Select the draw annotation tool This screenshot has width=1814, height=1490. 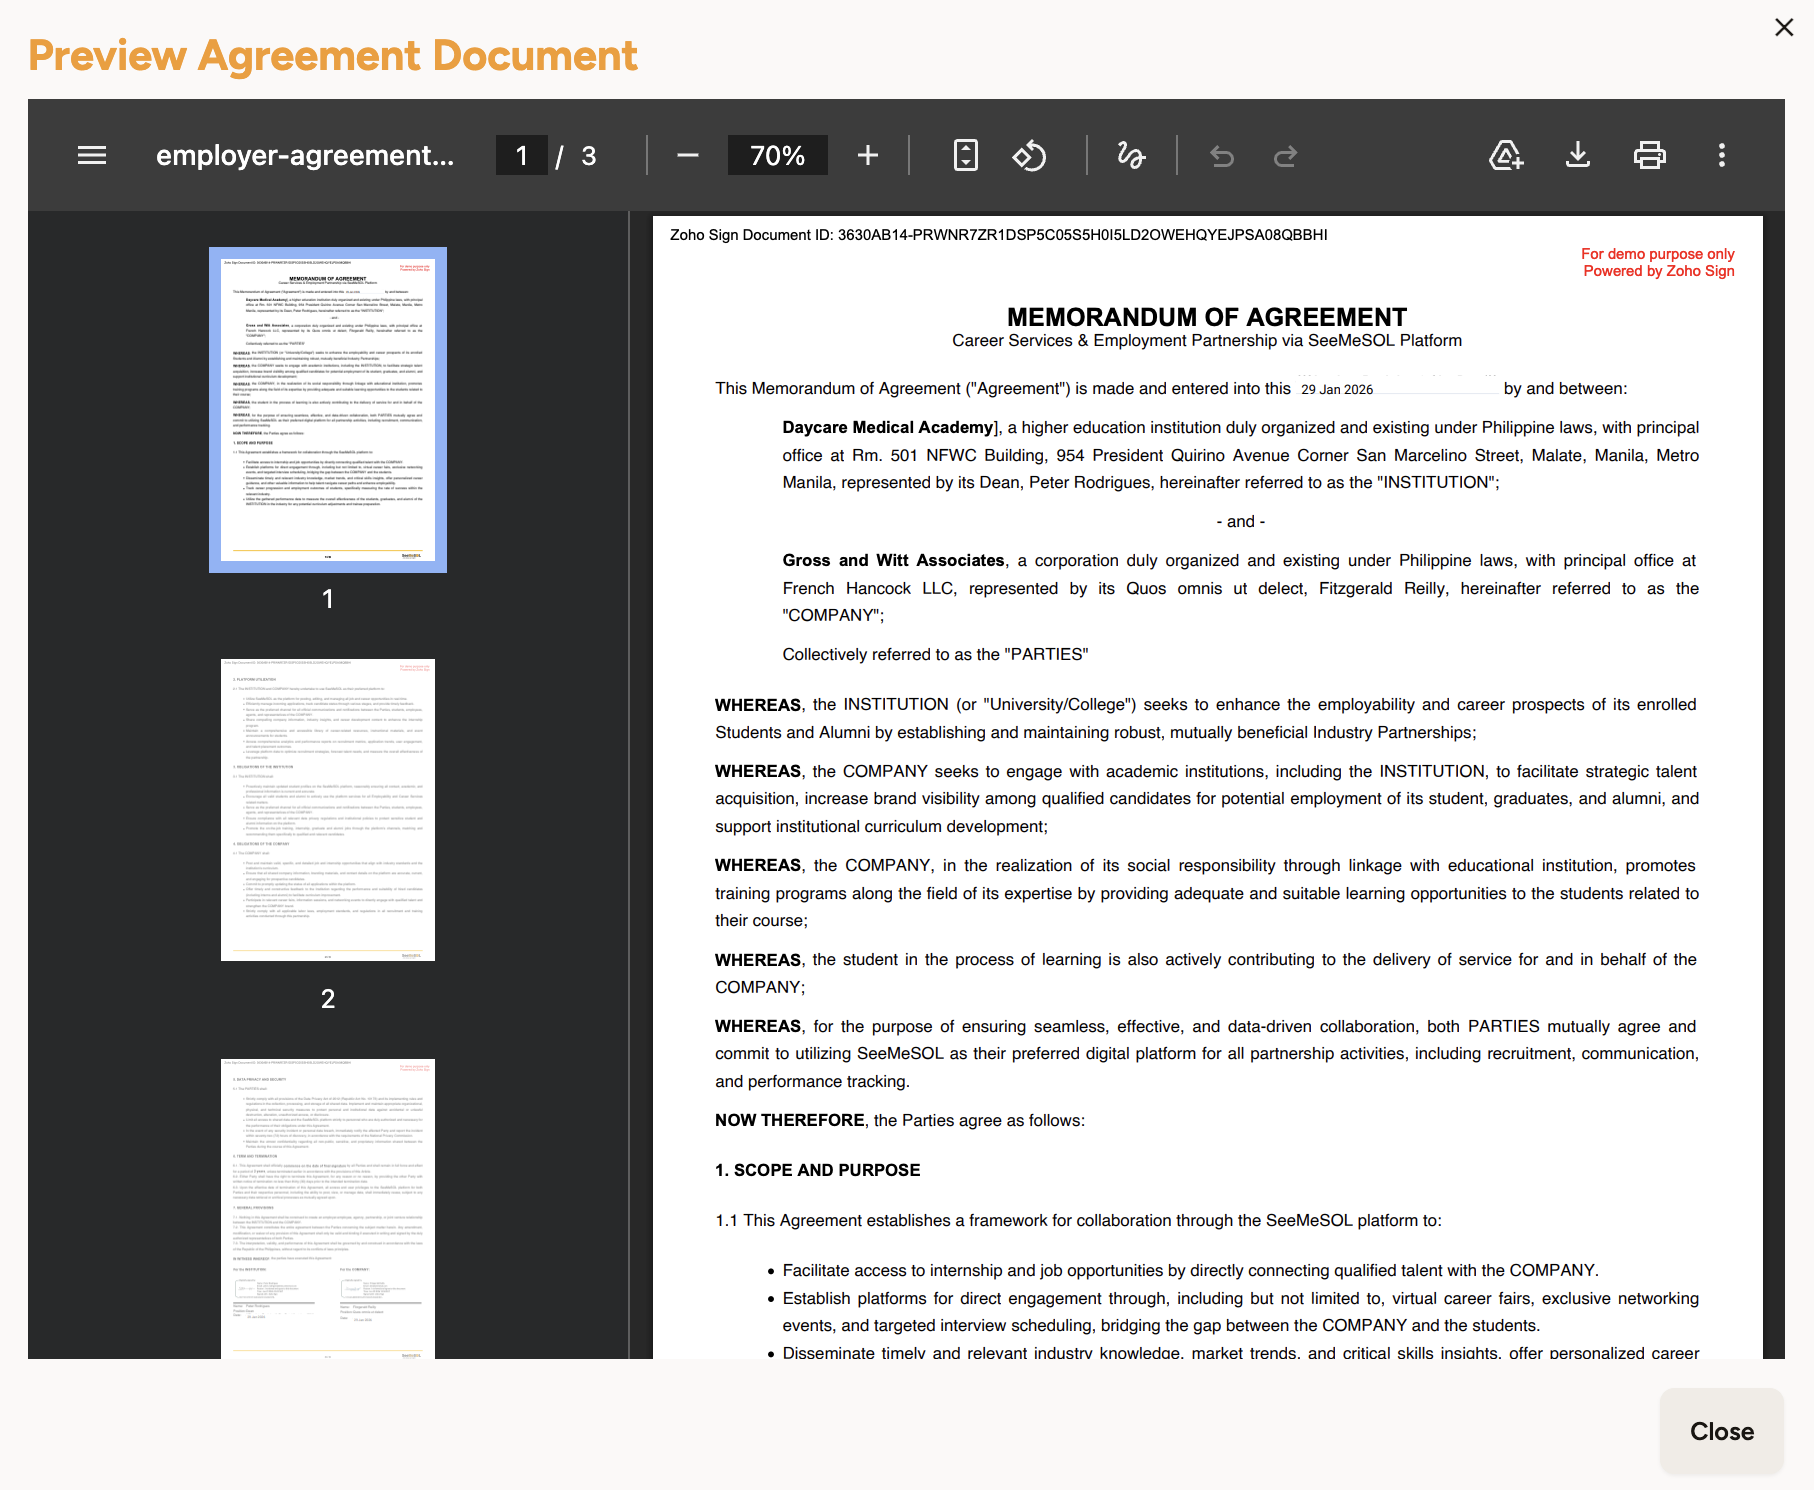[1131, 155]
